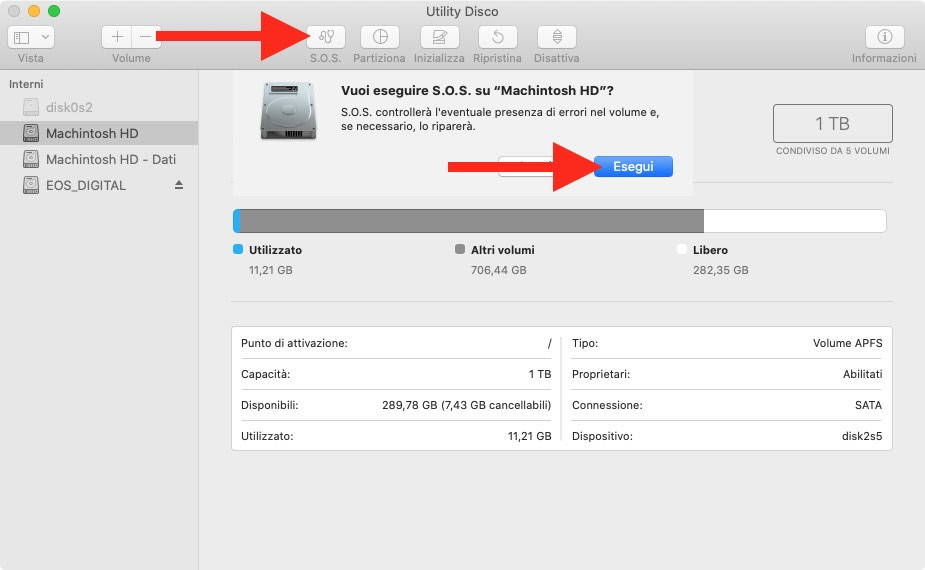This screenshot has height=570, width=925.
Task: Click the hard drive image in dialog
Action: 288,111
